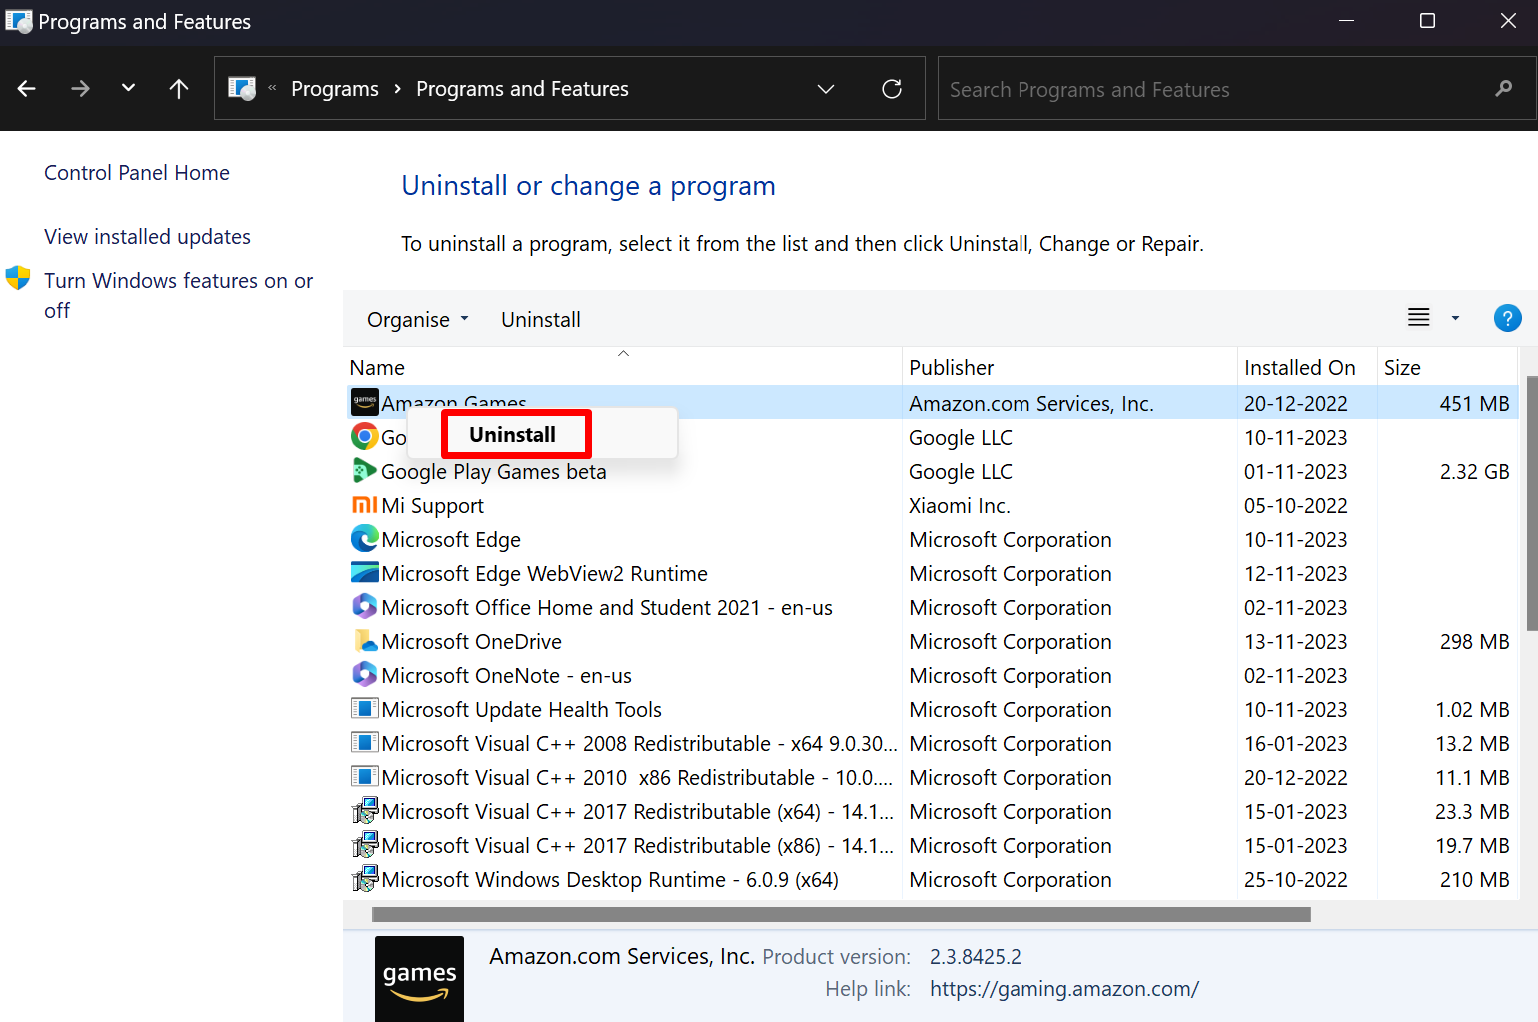Select Microsoft OneDrive program name

coord(472,641)
